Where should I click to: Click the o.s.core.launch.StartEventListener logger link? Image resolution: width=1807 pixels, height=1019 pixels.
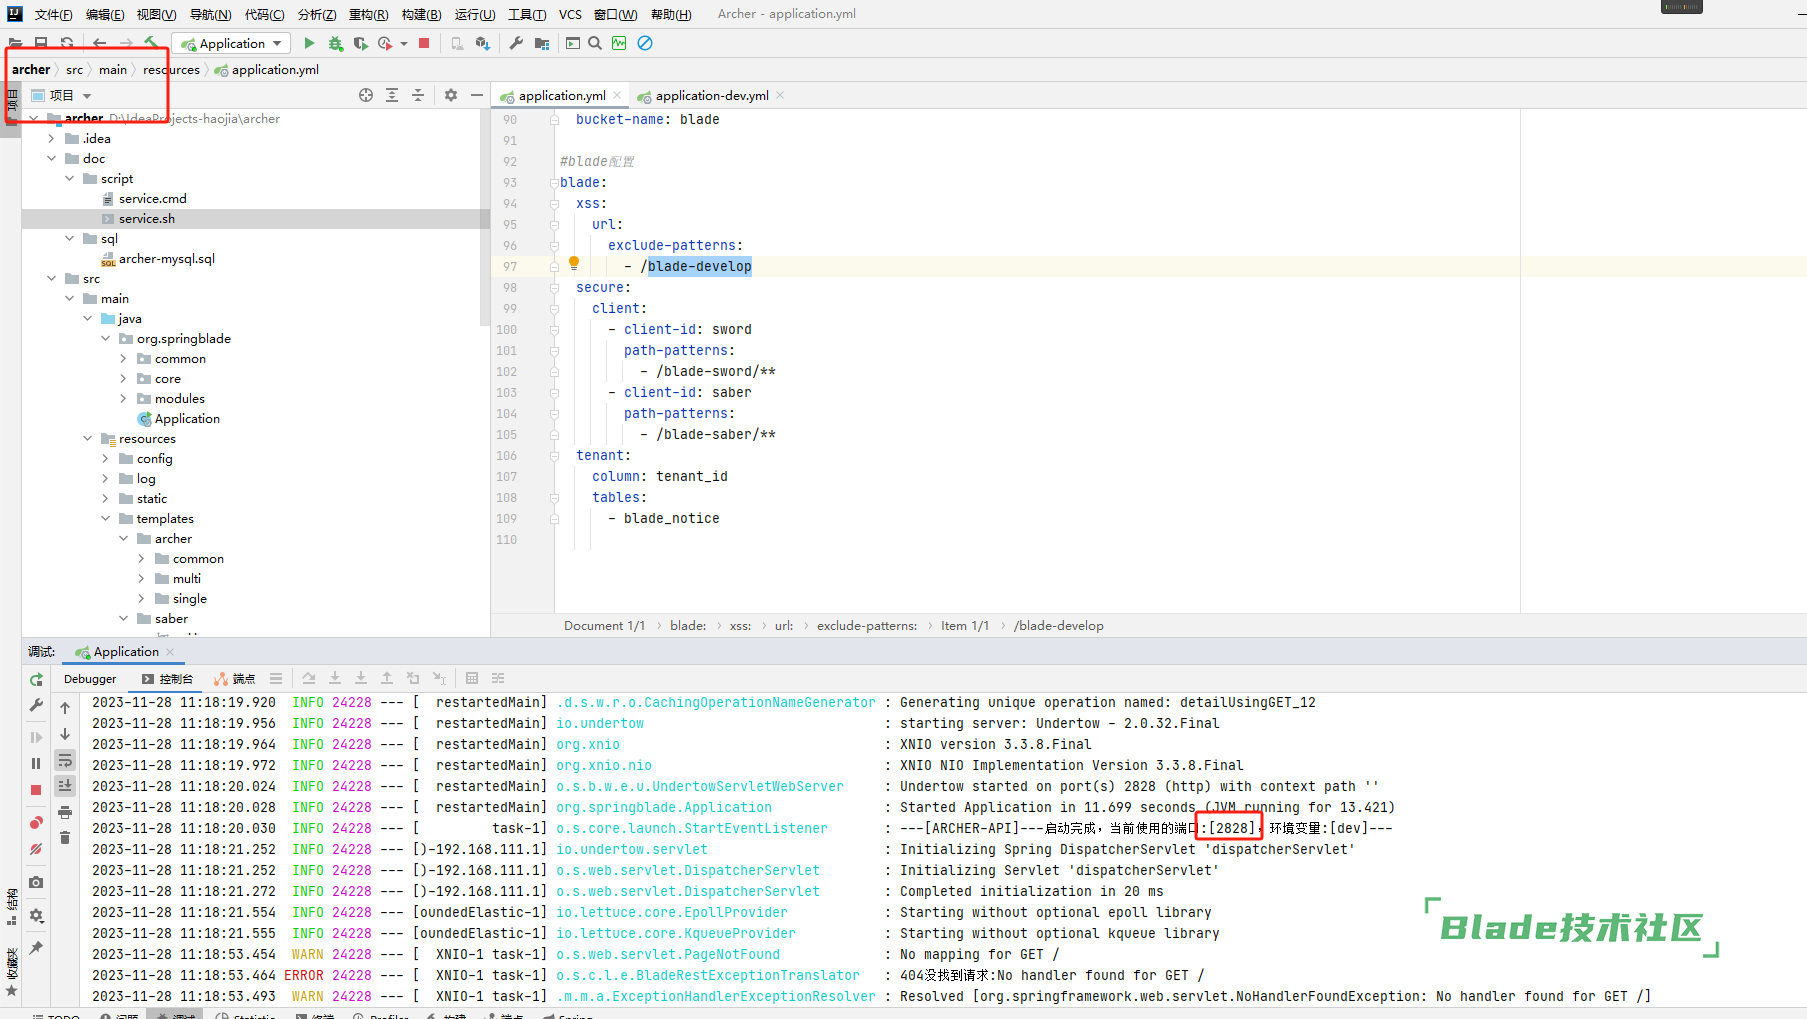click(x=692, y=828)
